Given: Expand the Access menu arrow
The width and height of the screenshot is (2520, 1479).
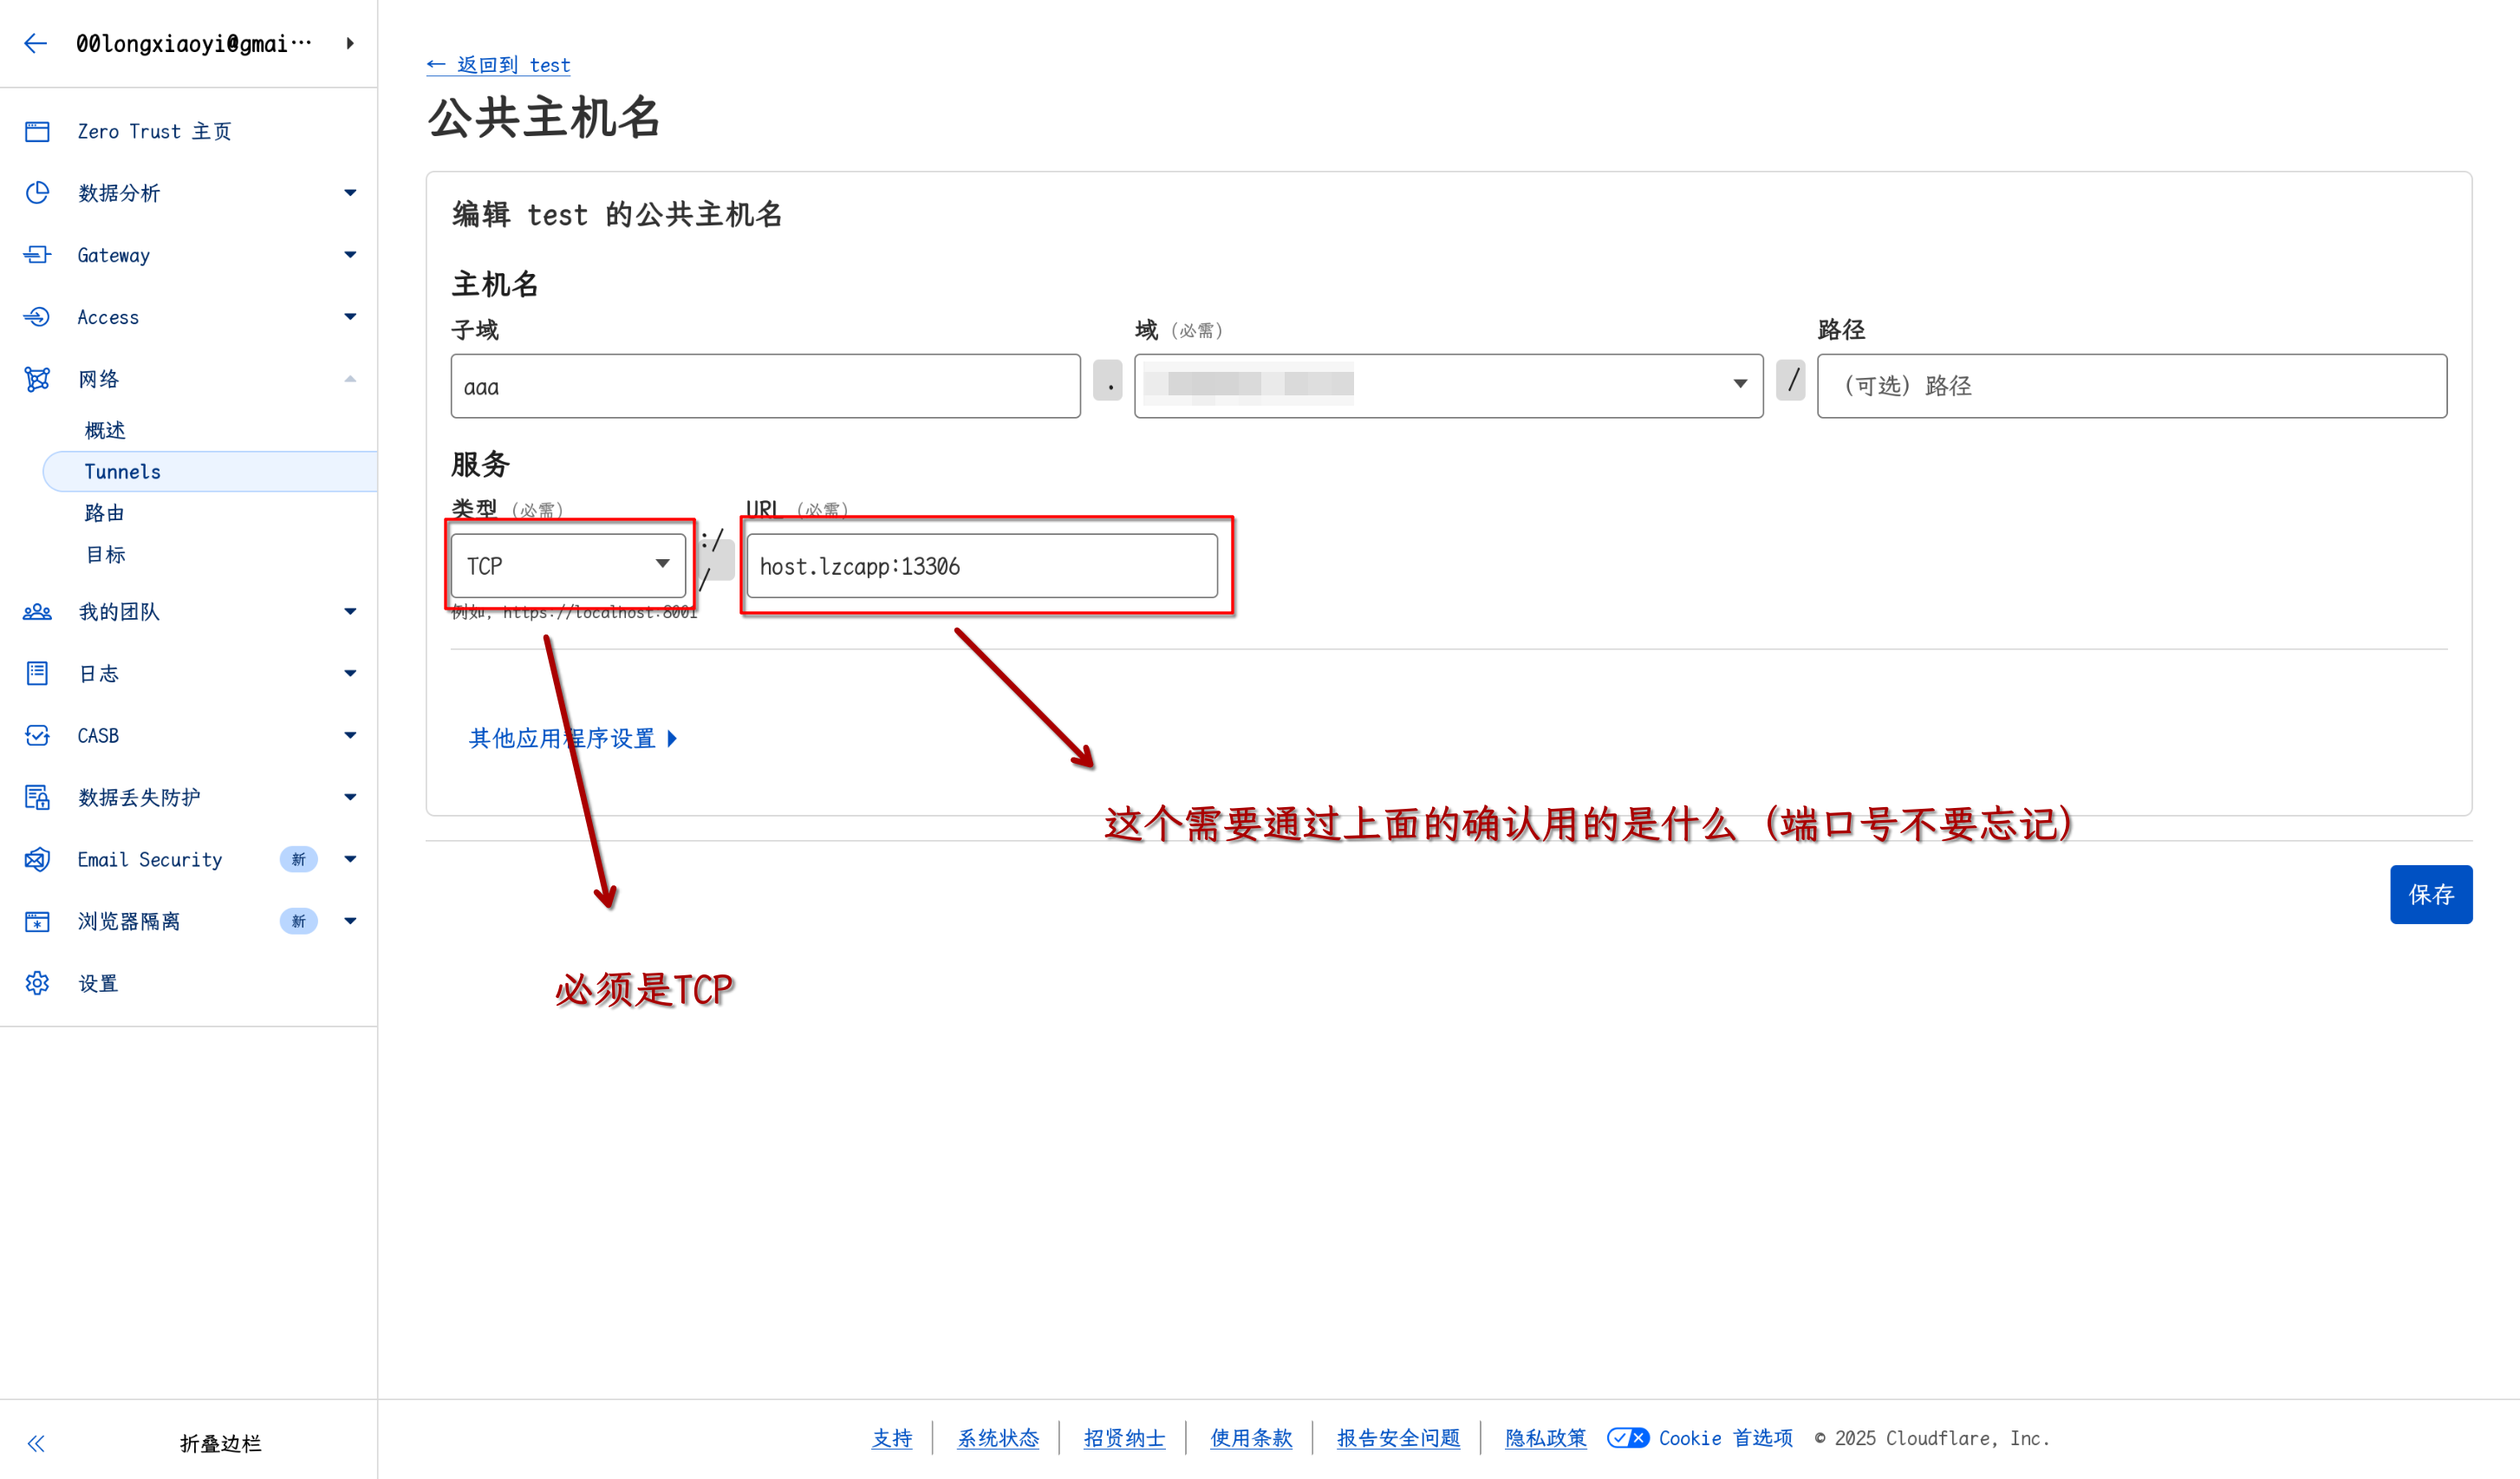Looking at the screenshot, I should (x=350, y=317).
